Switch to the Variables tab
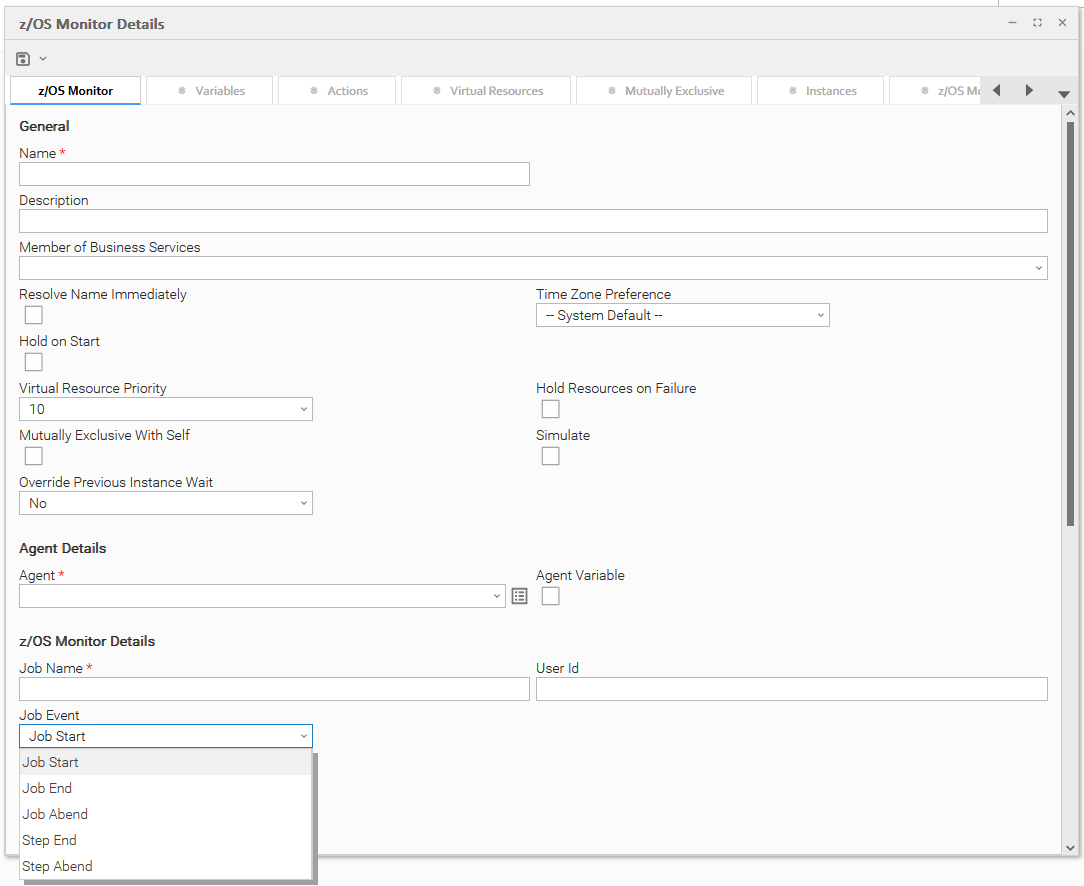1084x886 pixels. [x=210, y=91]
